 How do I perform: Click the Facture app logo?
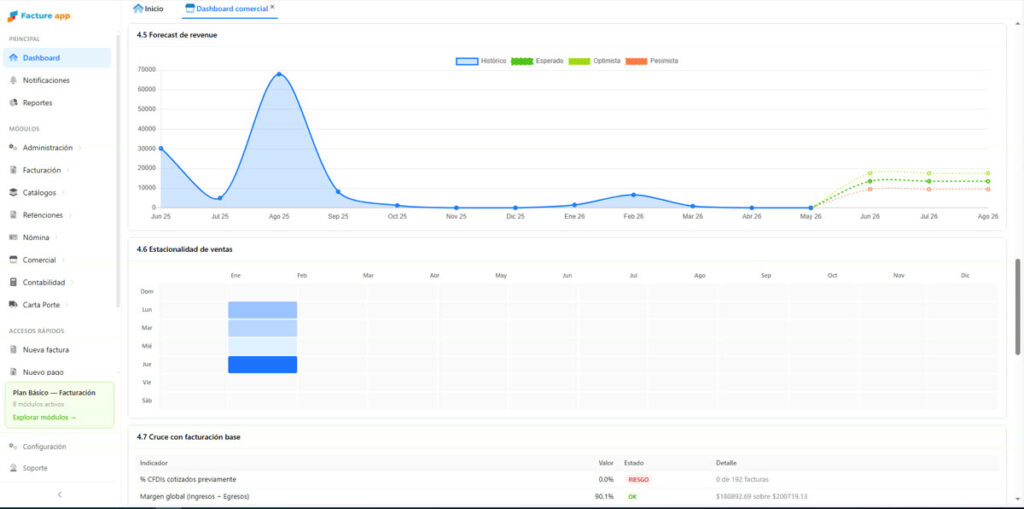pyautogui.click(x=39, y=16)
